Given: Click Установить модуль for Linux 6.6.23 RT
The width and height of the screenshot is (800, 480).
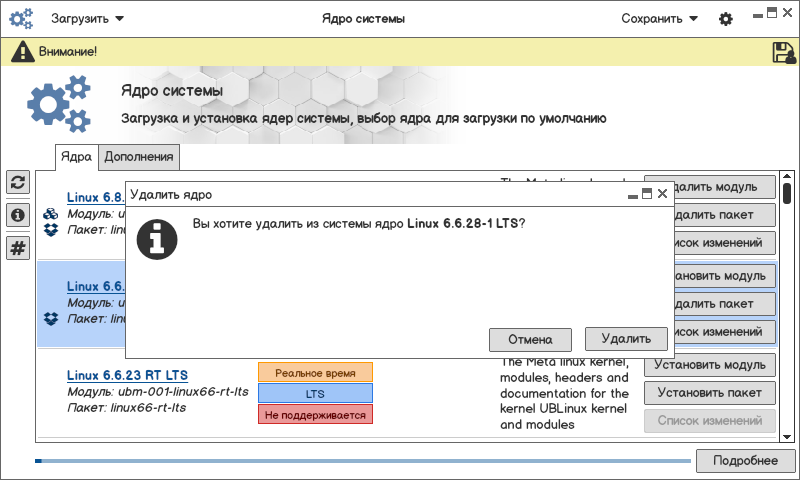Looking at the screenshot, I should [x=710, y=365].
